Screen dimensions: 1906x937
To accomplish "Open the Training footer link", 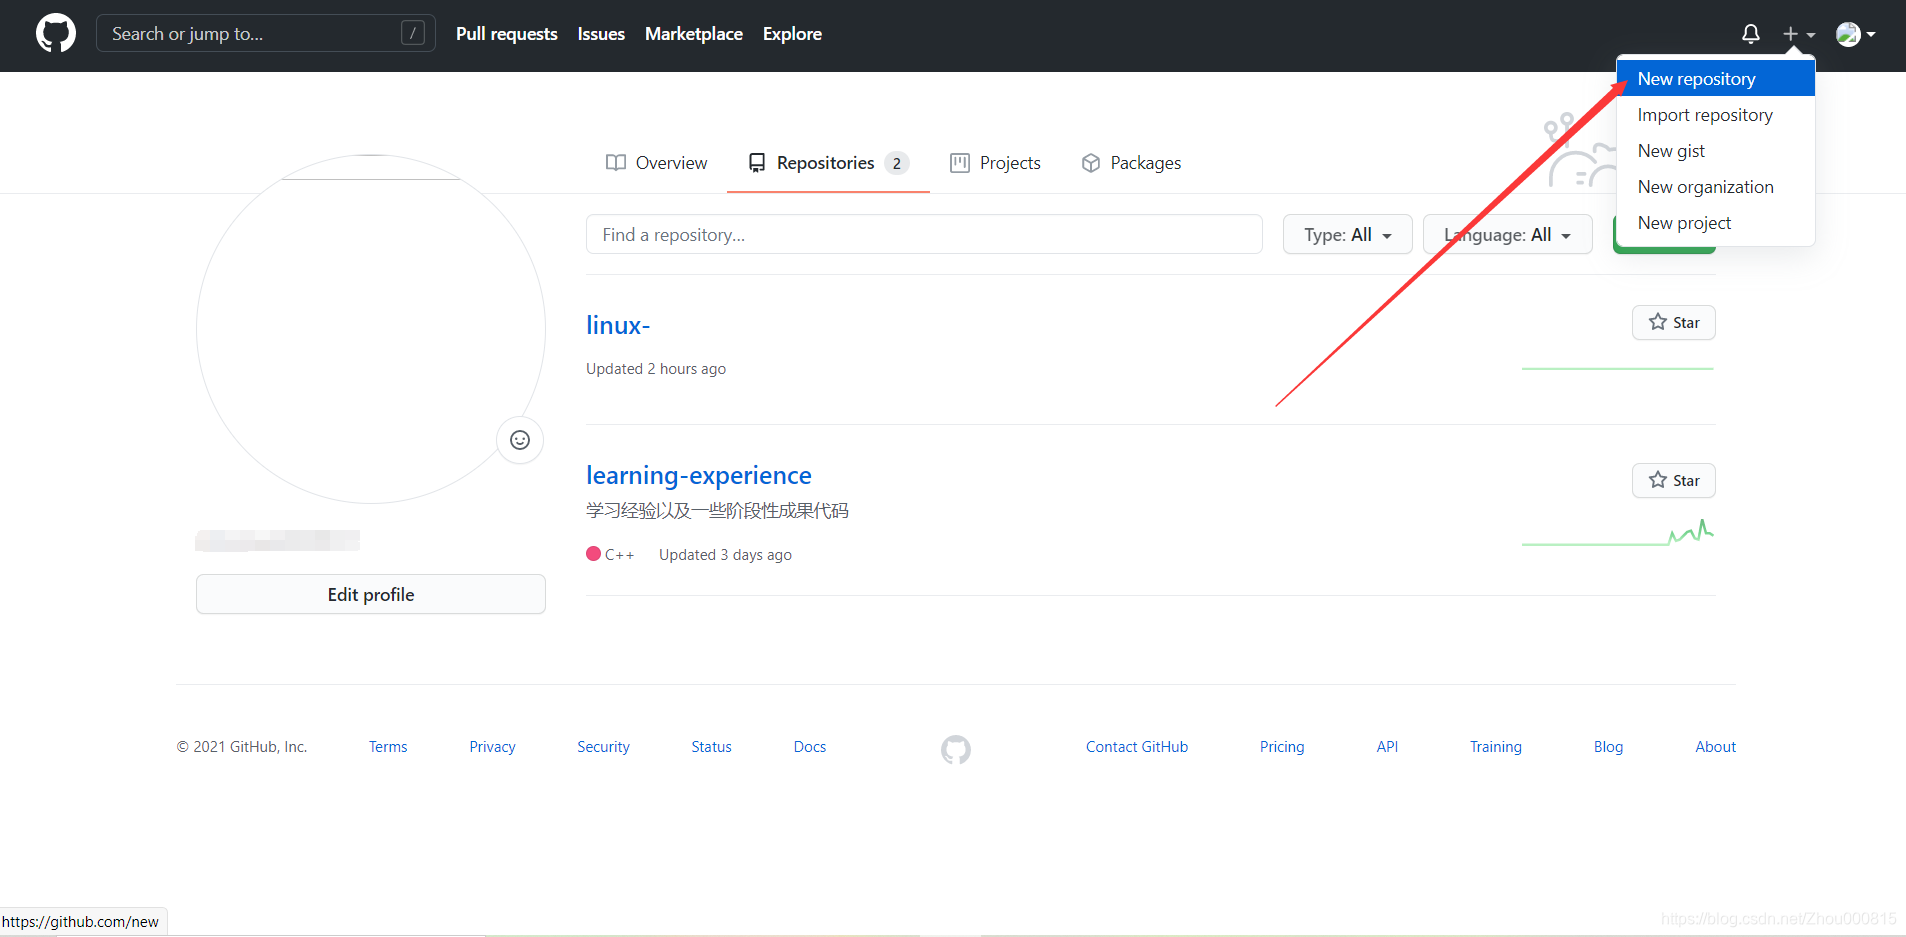I will [1496, 747].
